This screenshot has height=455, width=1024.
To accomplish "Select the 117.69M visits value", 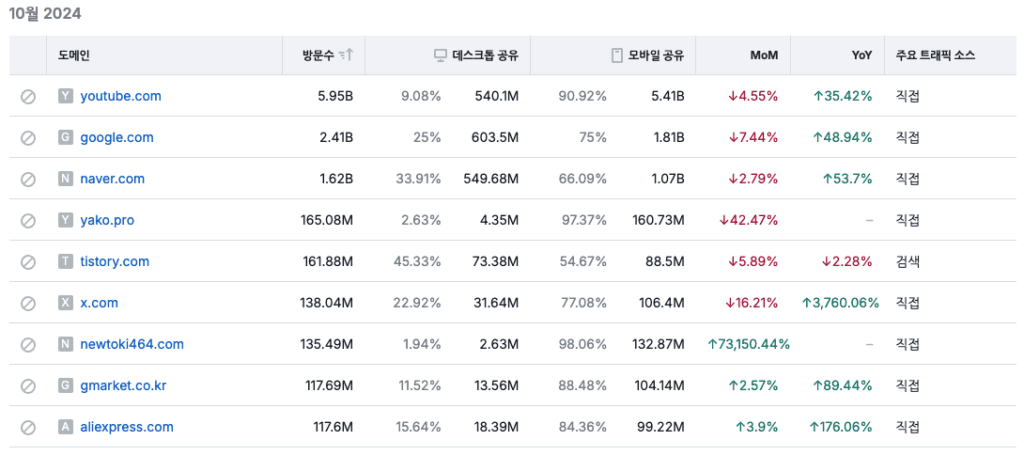I will coord(329,386).
